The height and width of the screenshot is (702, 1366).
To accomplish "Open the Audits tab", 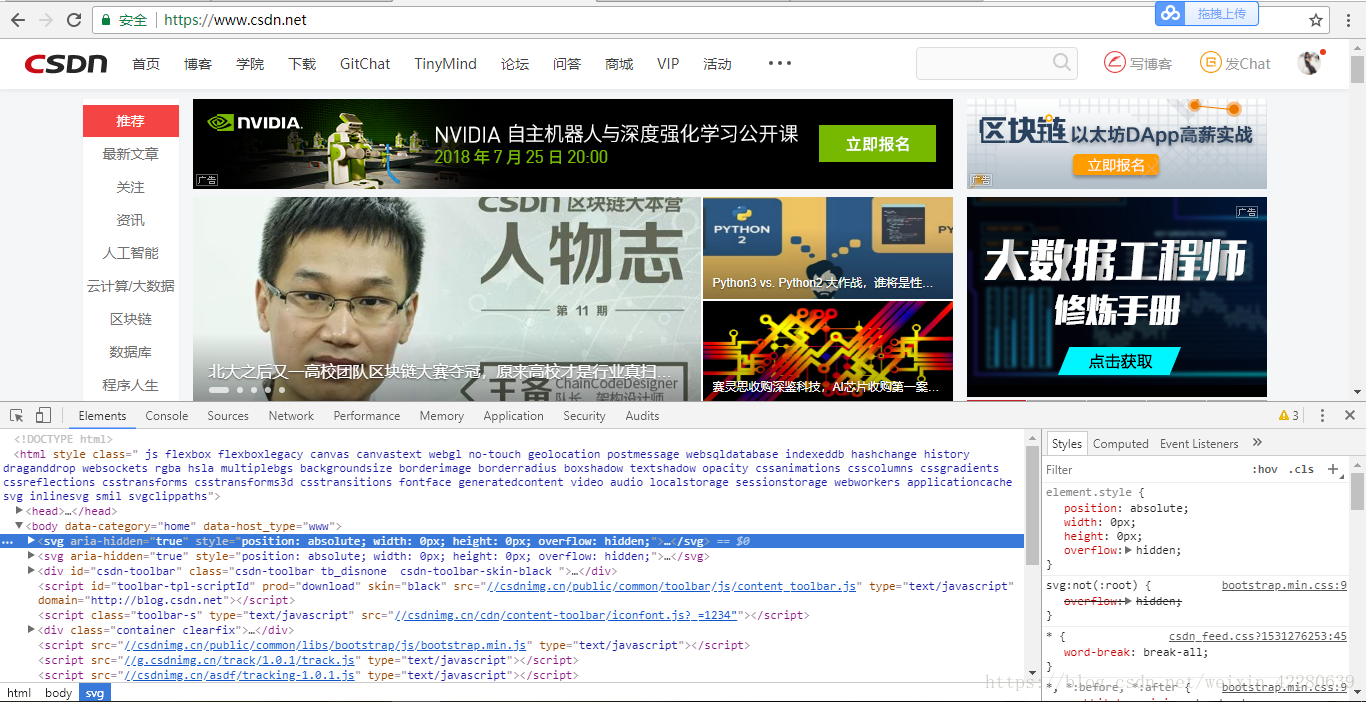I will pyautogui.click(x=642, y=416).
